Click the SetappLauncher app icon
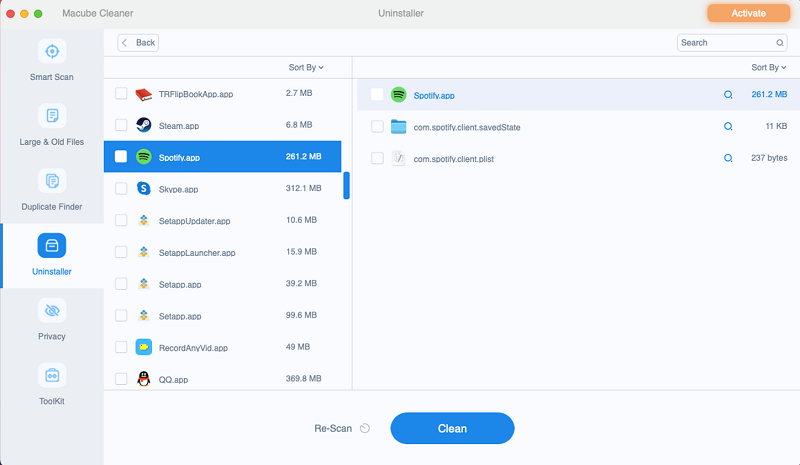The image size is (800, 465). 144,252
